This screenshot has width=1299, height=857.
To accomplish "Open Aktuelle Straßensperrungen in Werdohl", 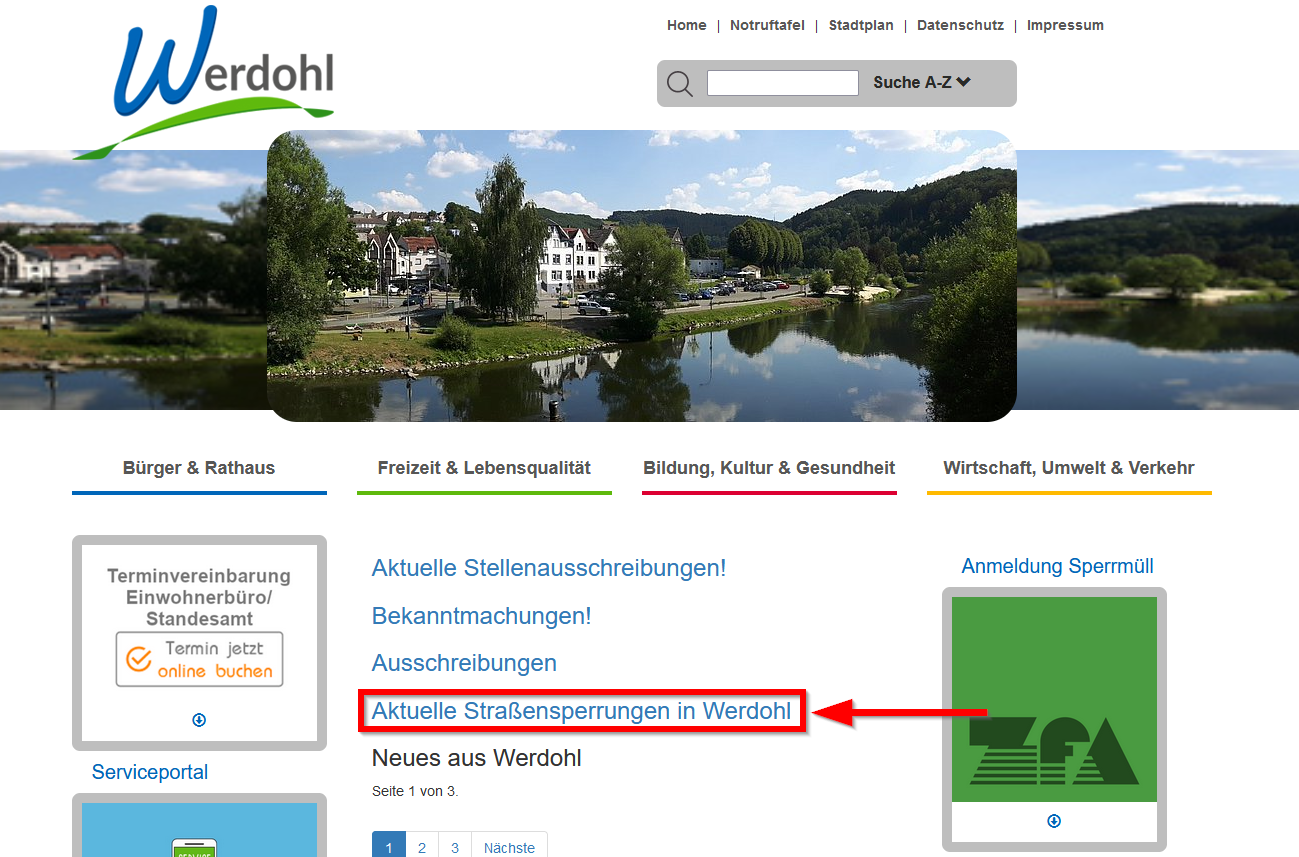I will point(581,711).
